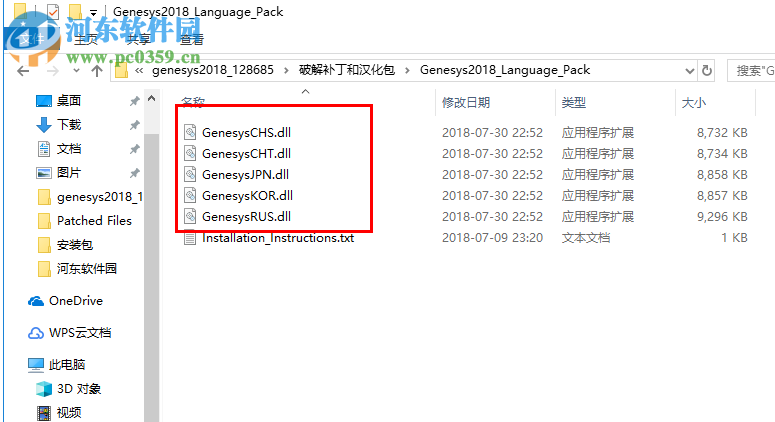This screenshot has height=422, width=775.
Task: Go back with the left arrow button
Action: [x=23, y=71]
